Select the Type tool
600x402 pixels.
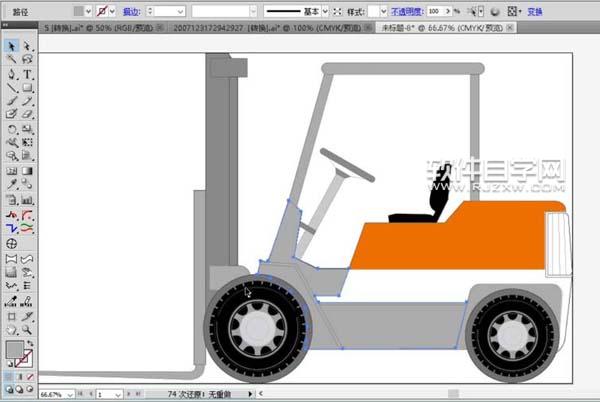[27, 74]
